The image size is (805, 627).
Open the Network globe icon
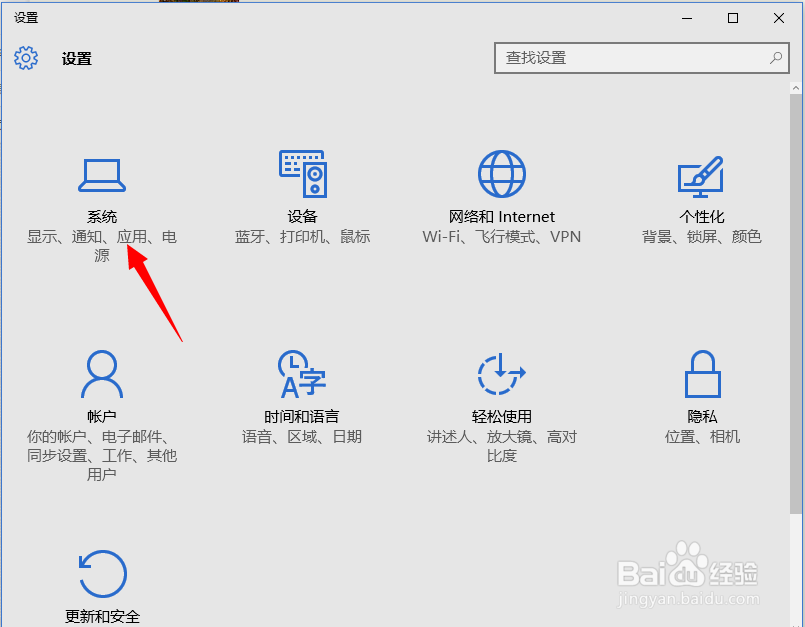(502, 174)
